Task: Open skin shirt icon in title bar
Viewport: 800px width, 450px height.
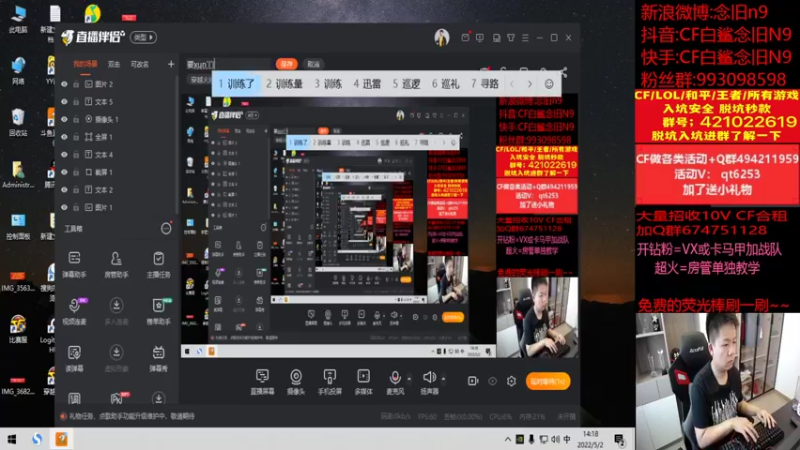Action: 511,38
